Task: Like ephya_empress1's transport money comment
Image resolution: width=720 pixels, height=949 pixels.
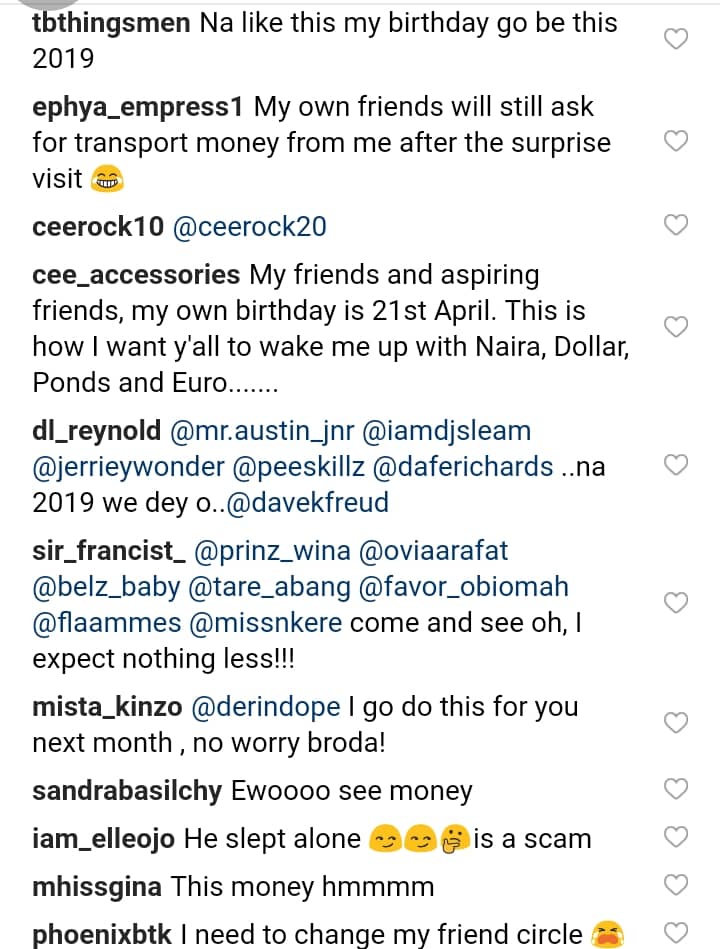Action: (x=677, y=141)
